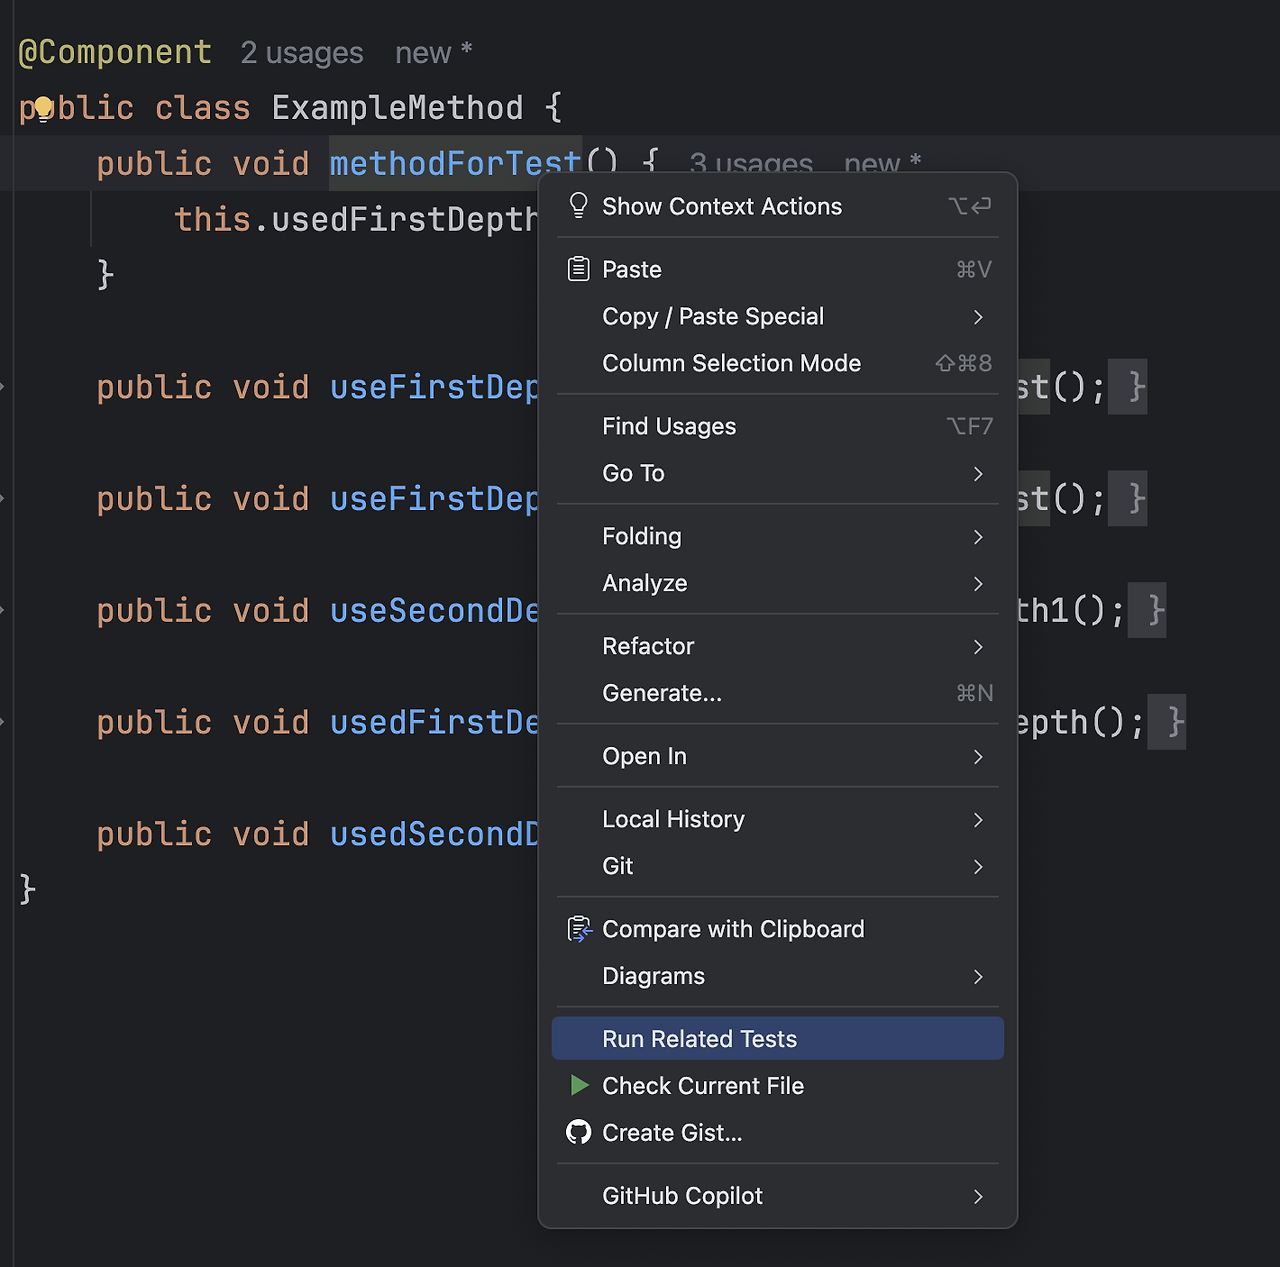
Task: Click Create Gist... with the GitHub logo
Action: [x=777, y=1133]
